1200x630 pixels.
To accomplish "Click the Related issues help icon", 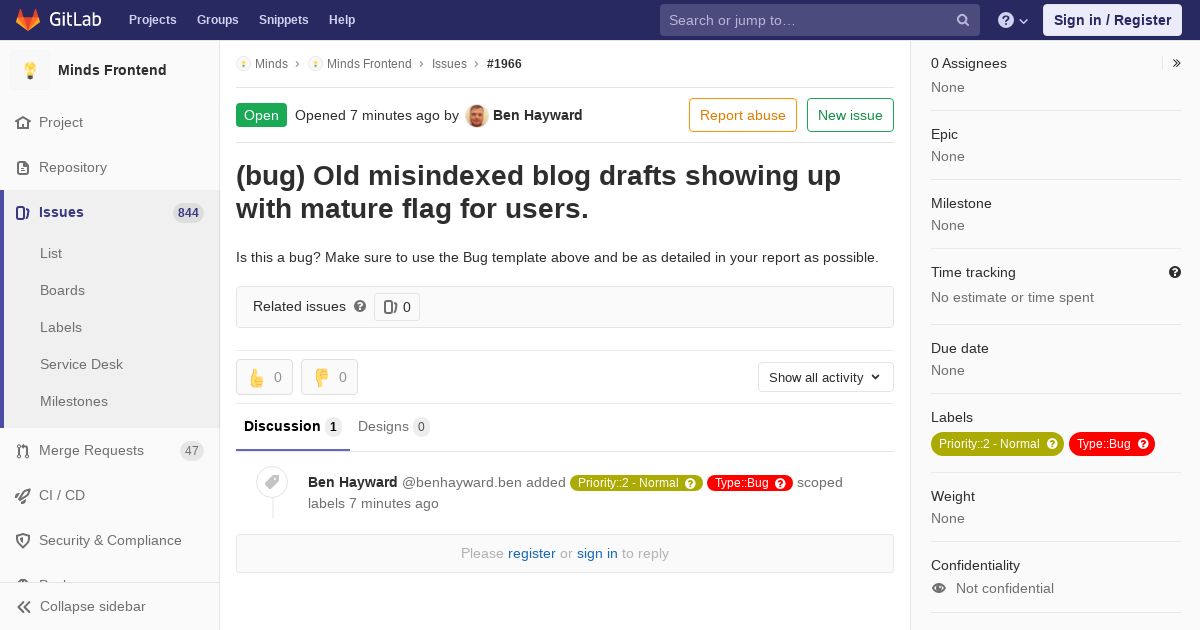I will point(360,306).
